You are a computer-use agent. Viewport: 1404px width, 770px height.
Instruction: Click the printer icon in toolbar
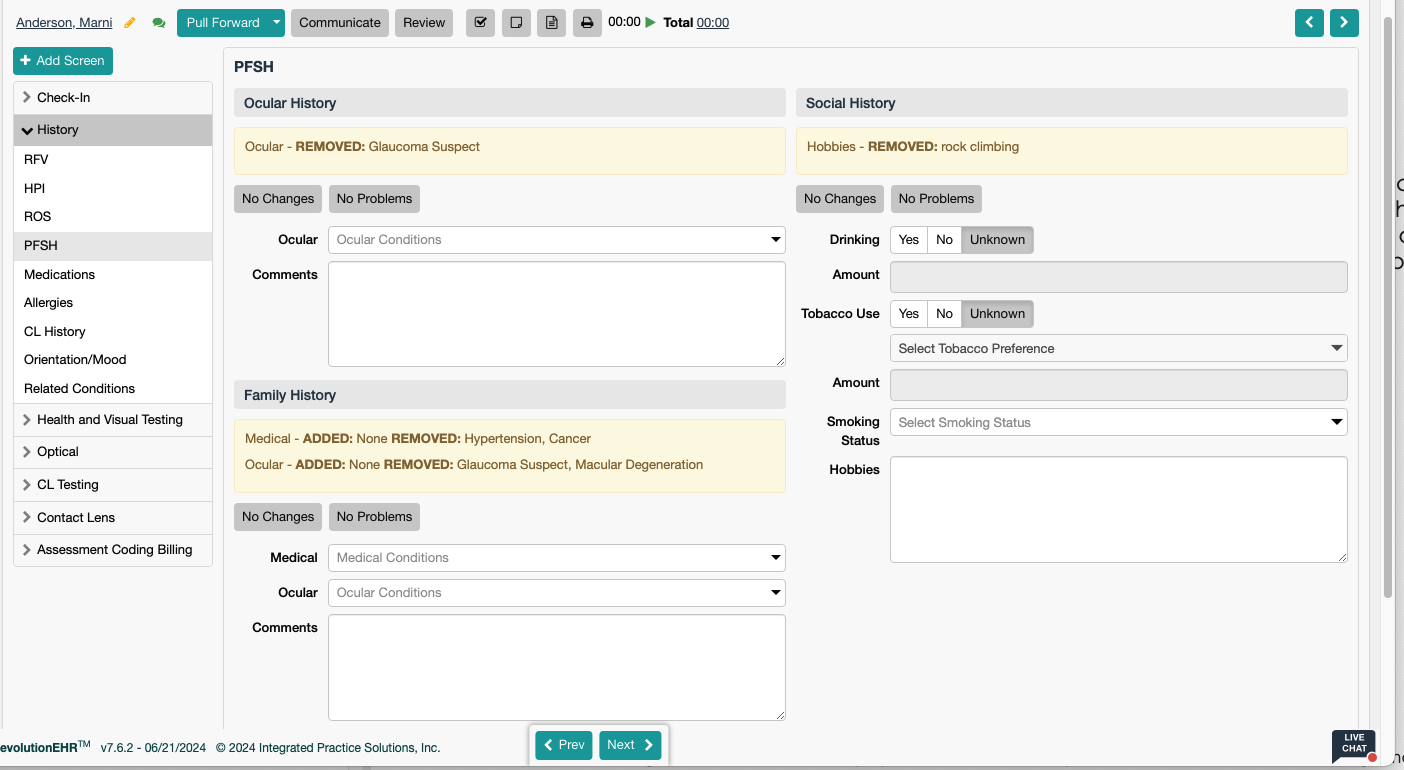587,23
